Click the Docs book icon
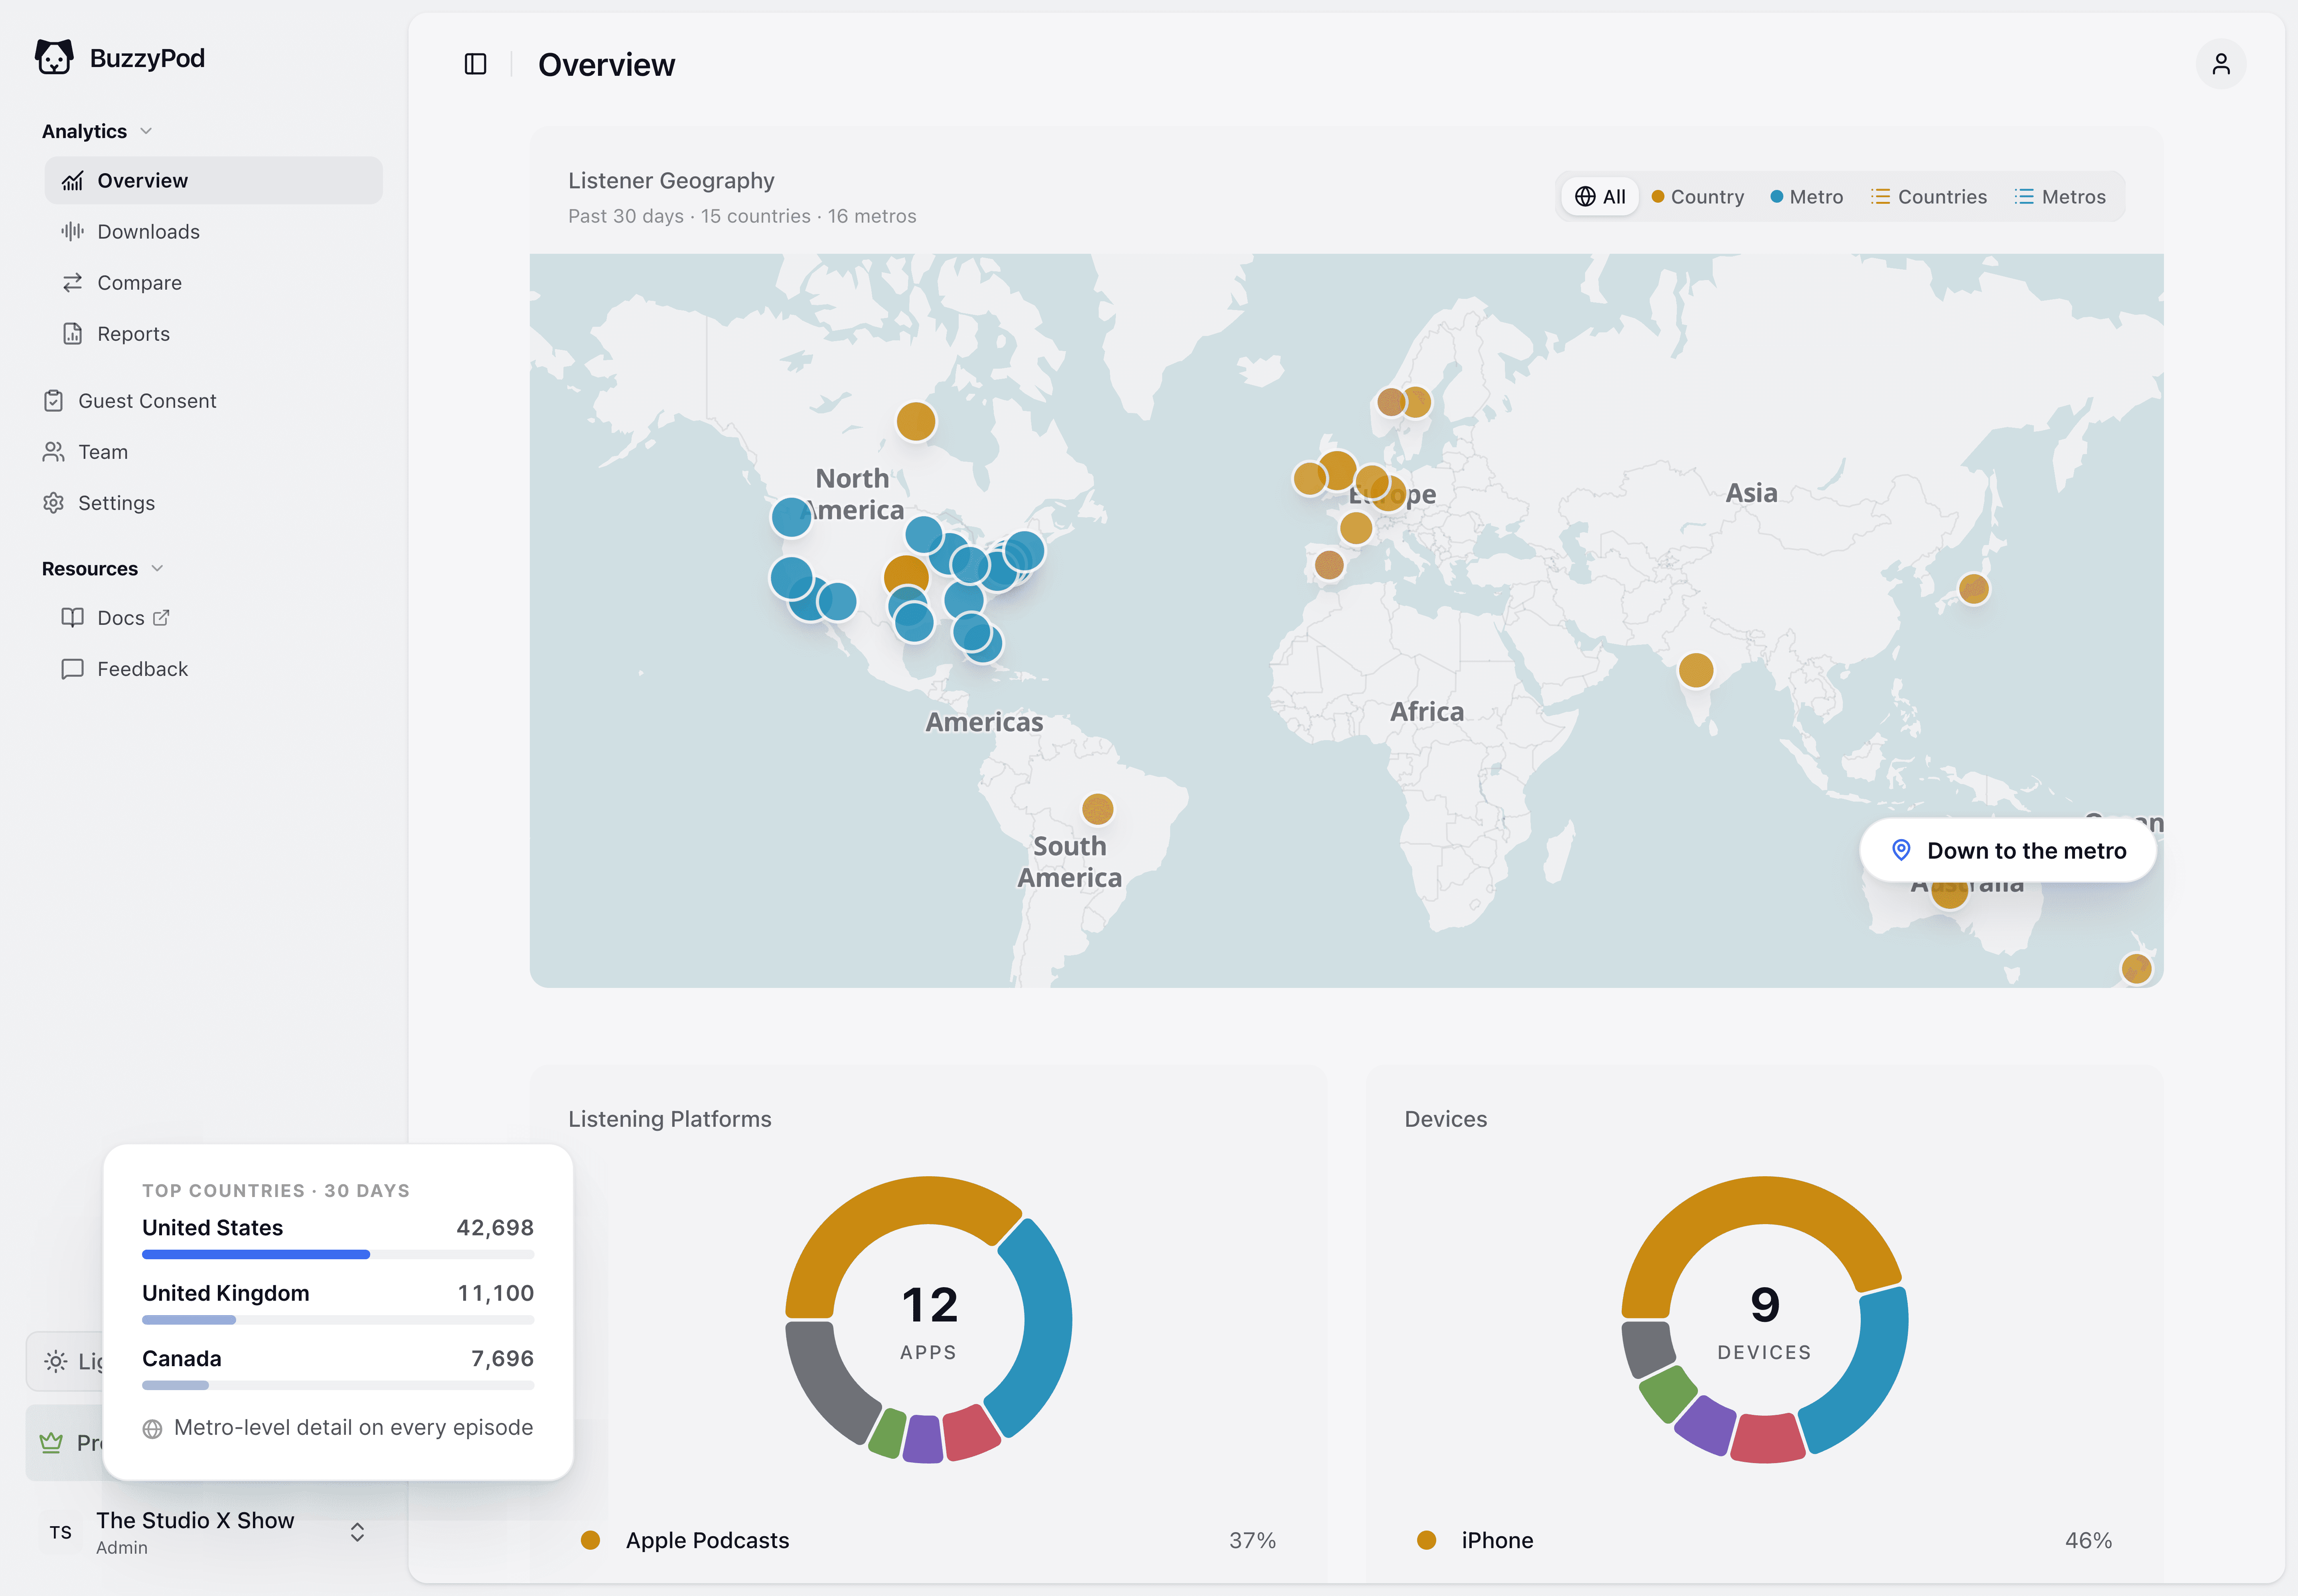 click(72, 618)
